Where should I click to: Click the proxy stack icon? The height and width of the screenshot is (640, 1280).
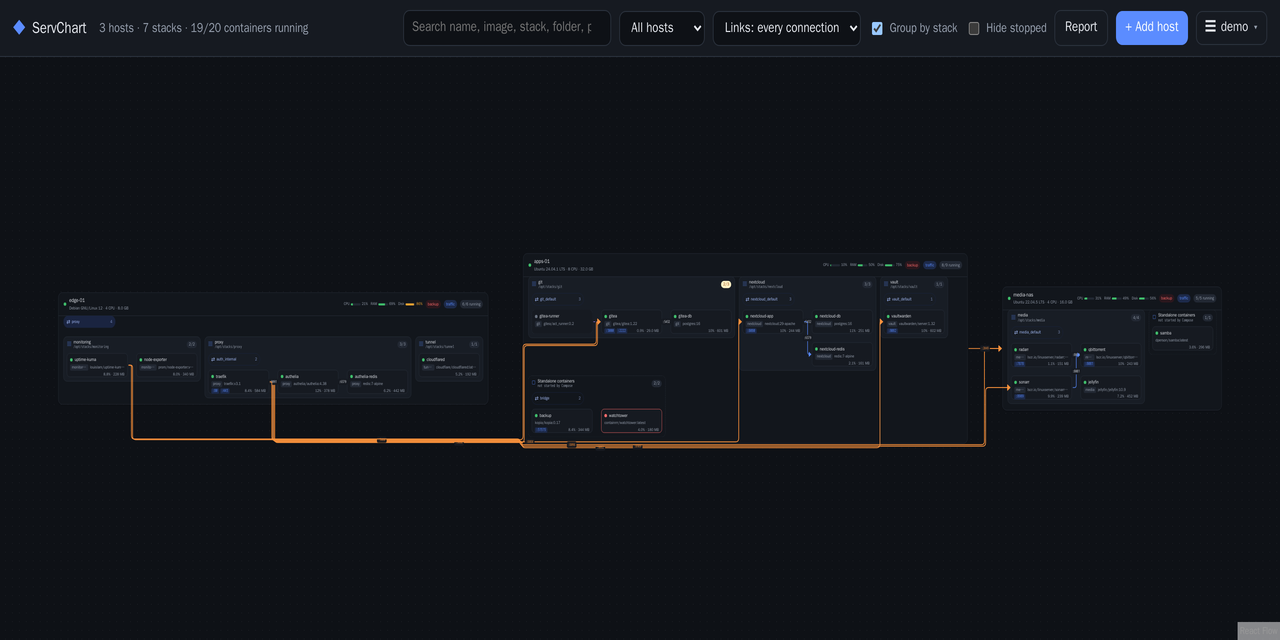click(x=210, y=344)
